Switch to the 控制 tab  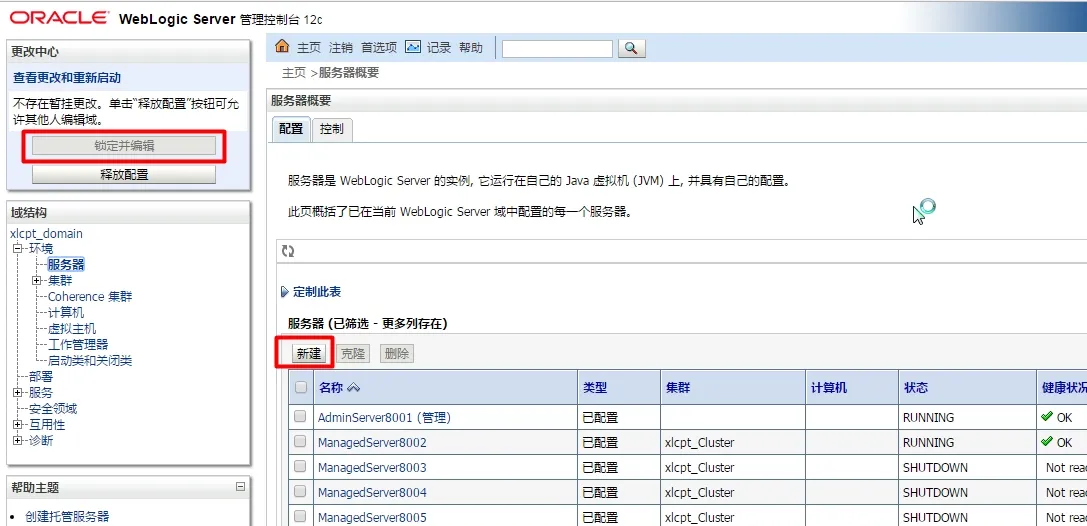coord(332,129)
